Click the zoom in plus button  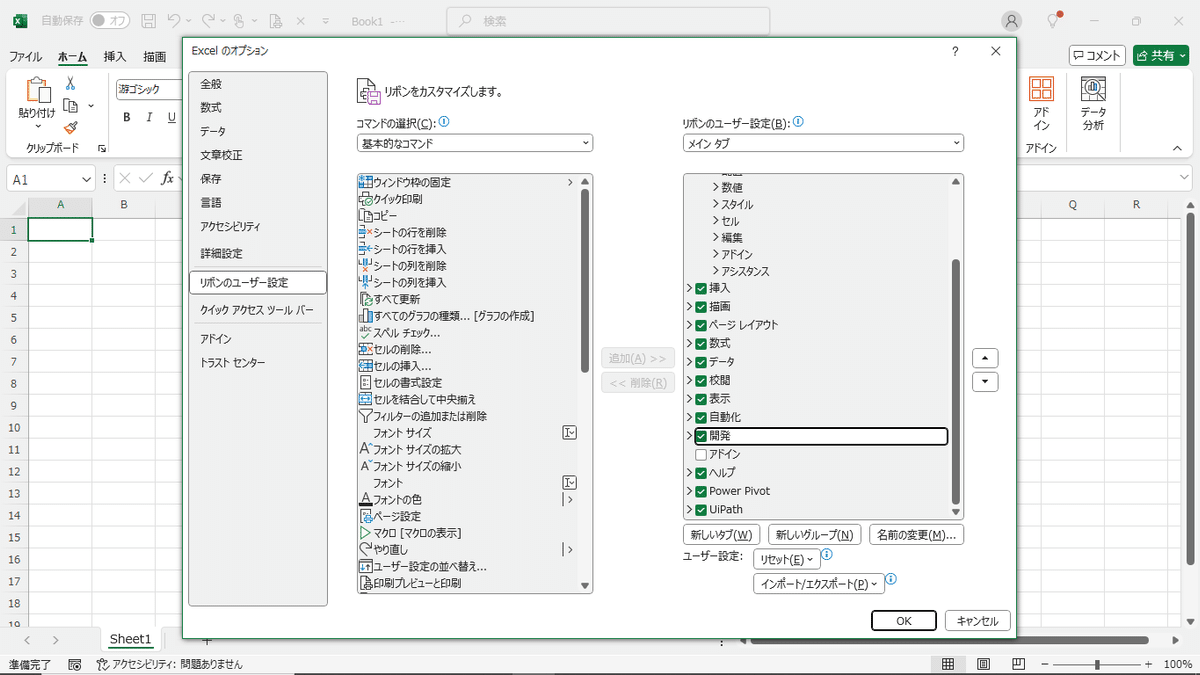coord(1147,665)
